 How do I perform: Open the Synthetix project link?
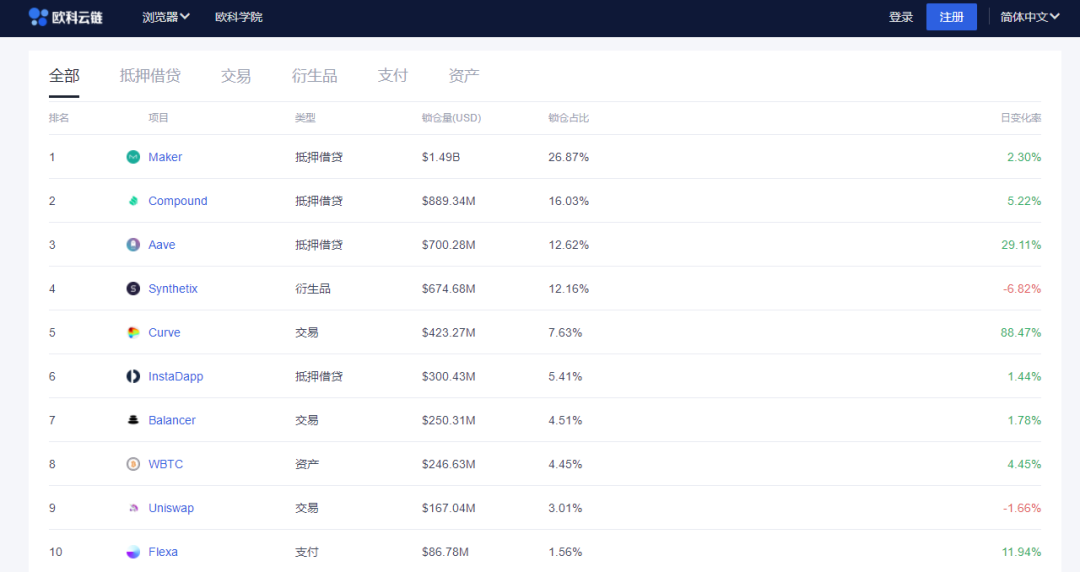(173, 289)
